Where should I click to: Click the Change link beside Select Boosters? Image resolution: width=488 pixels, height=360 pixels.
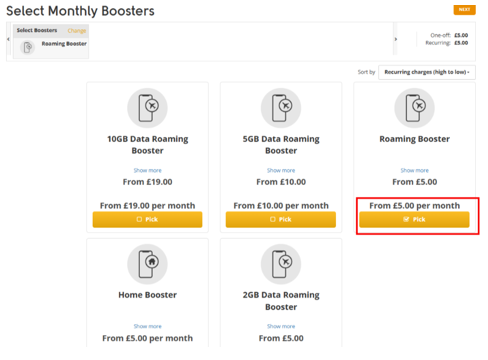pos(77,31)
